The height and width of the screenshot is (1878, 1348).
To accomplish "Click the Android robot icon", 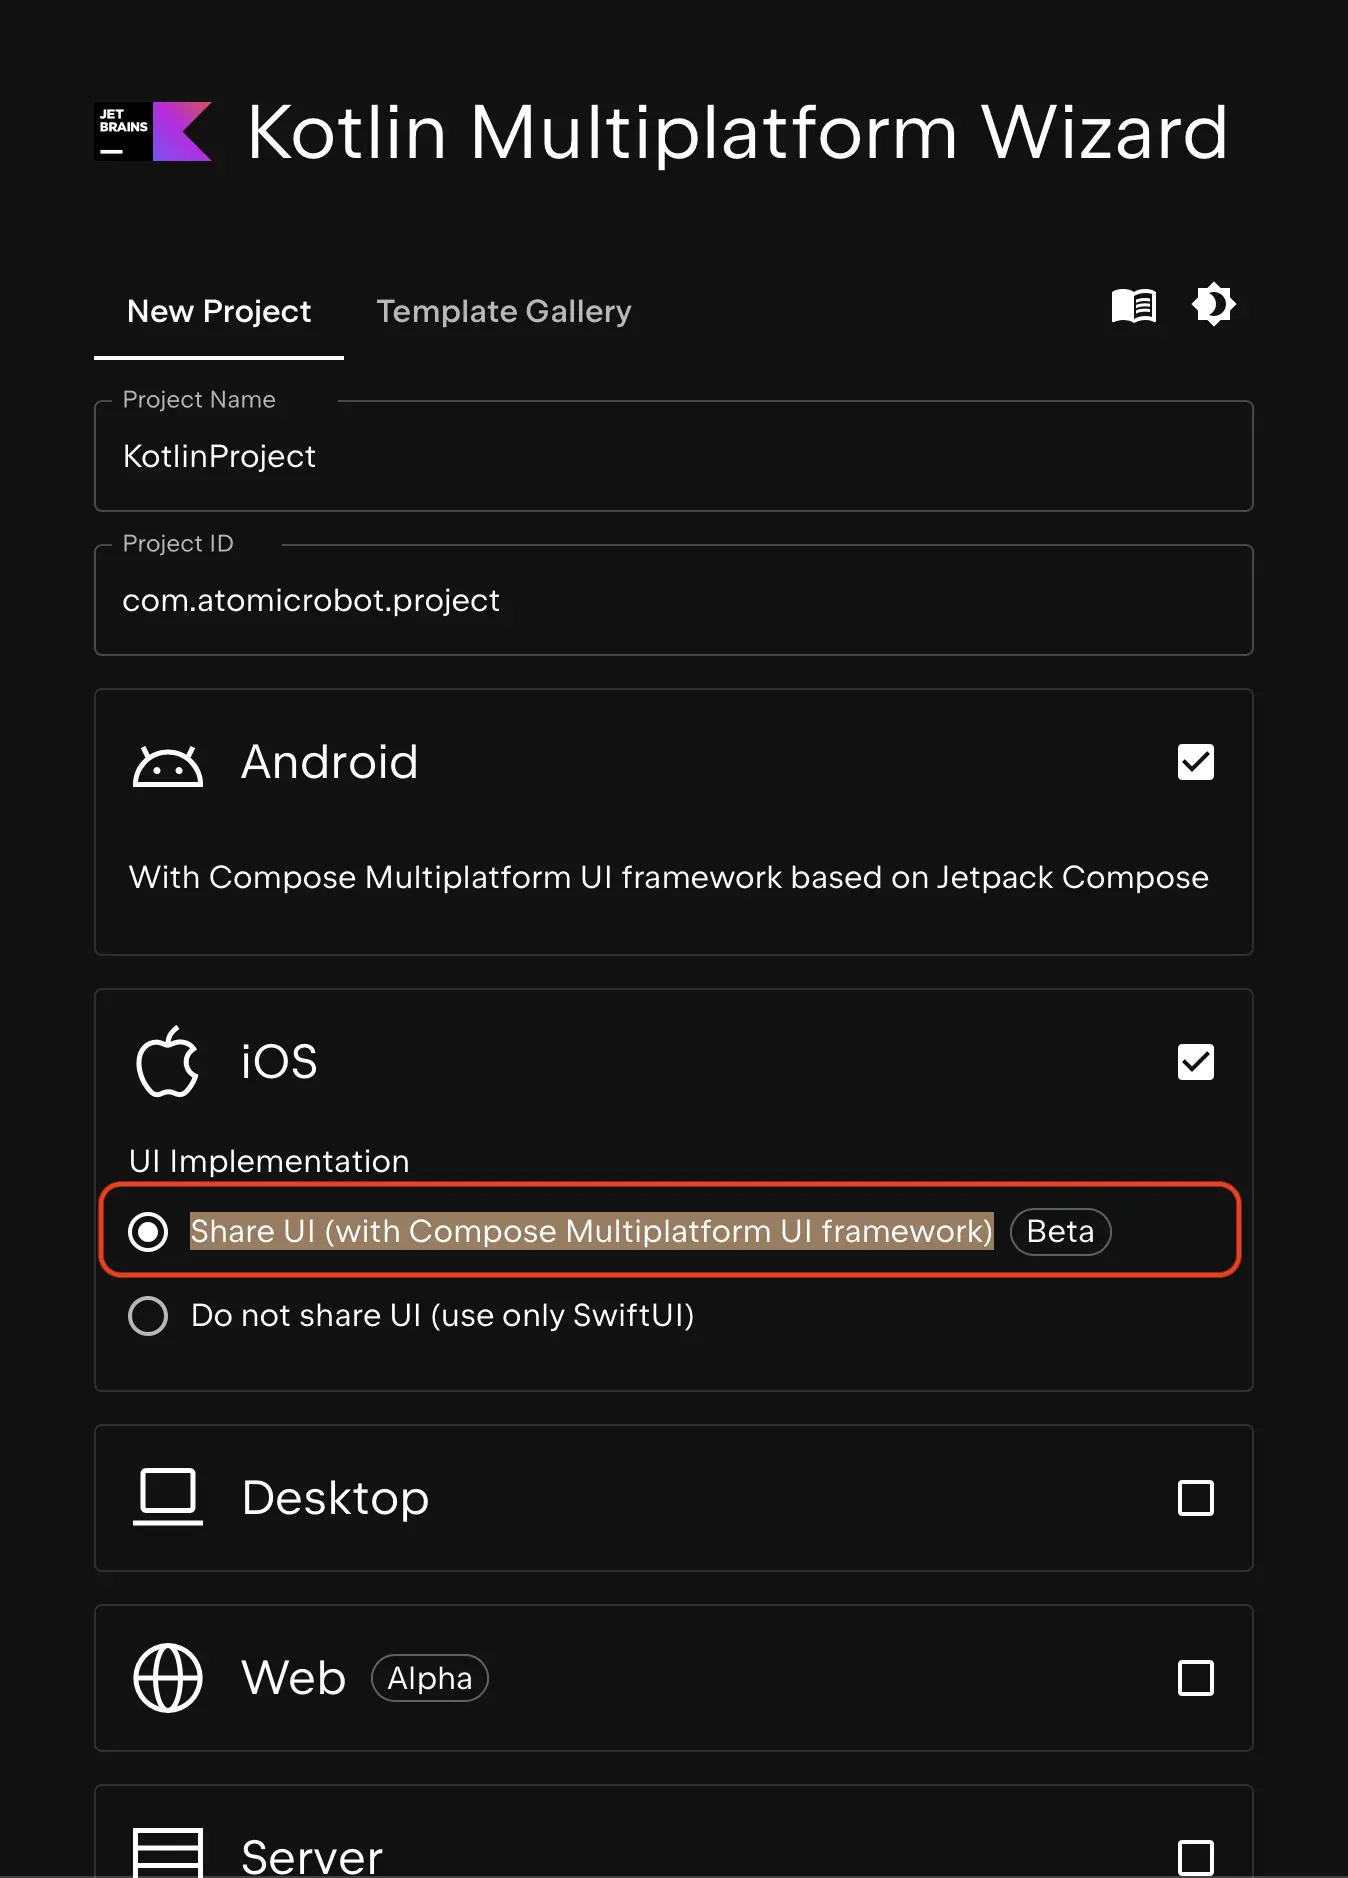I will [168, 766].
